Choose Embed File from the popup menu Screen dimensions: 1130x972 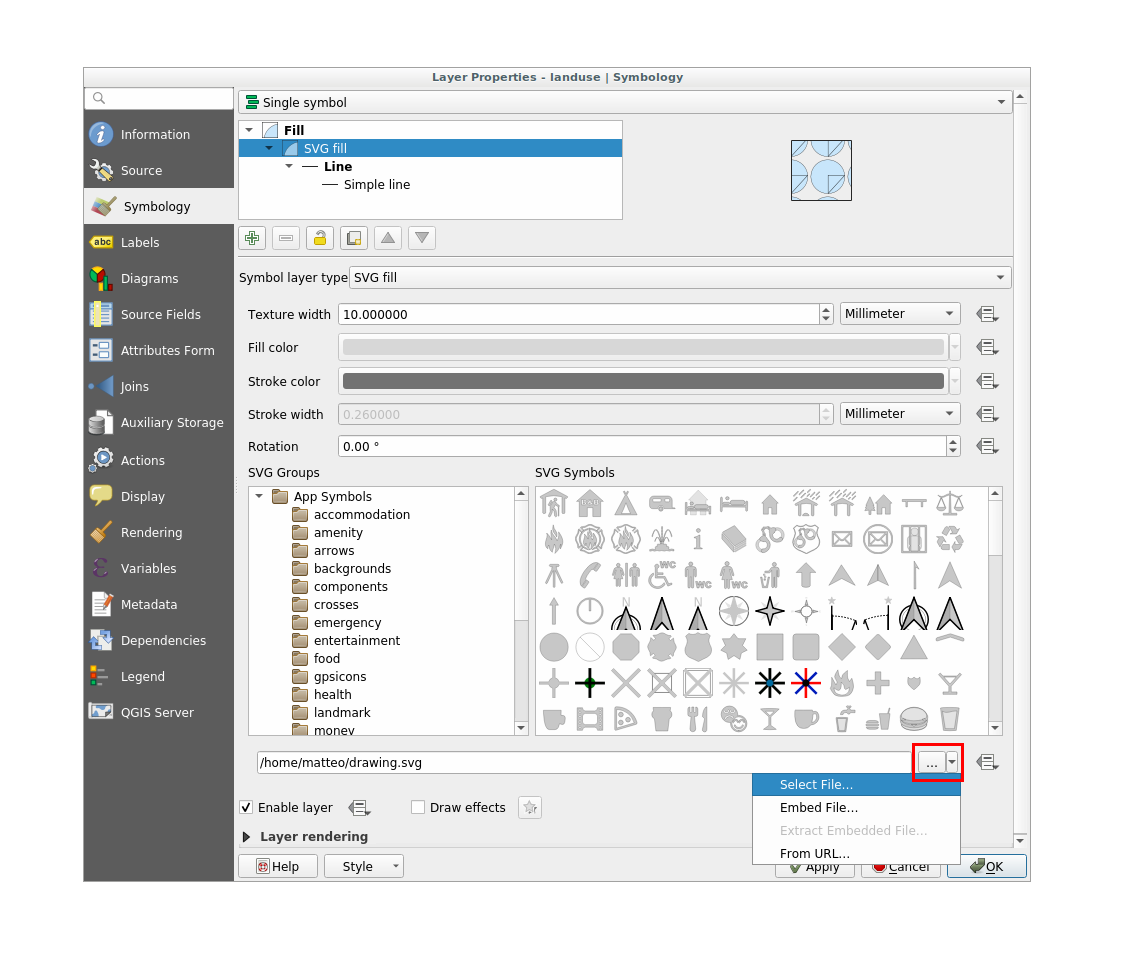[818, 808]
